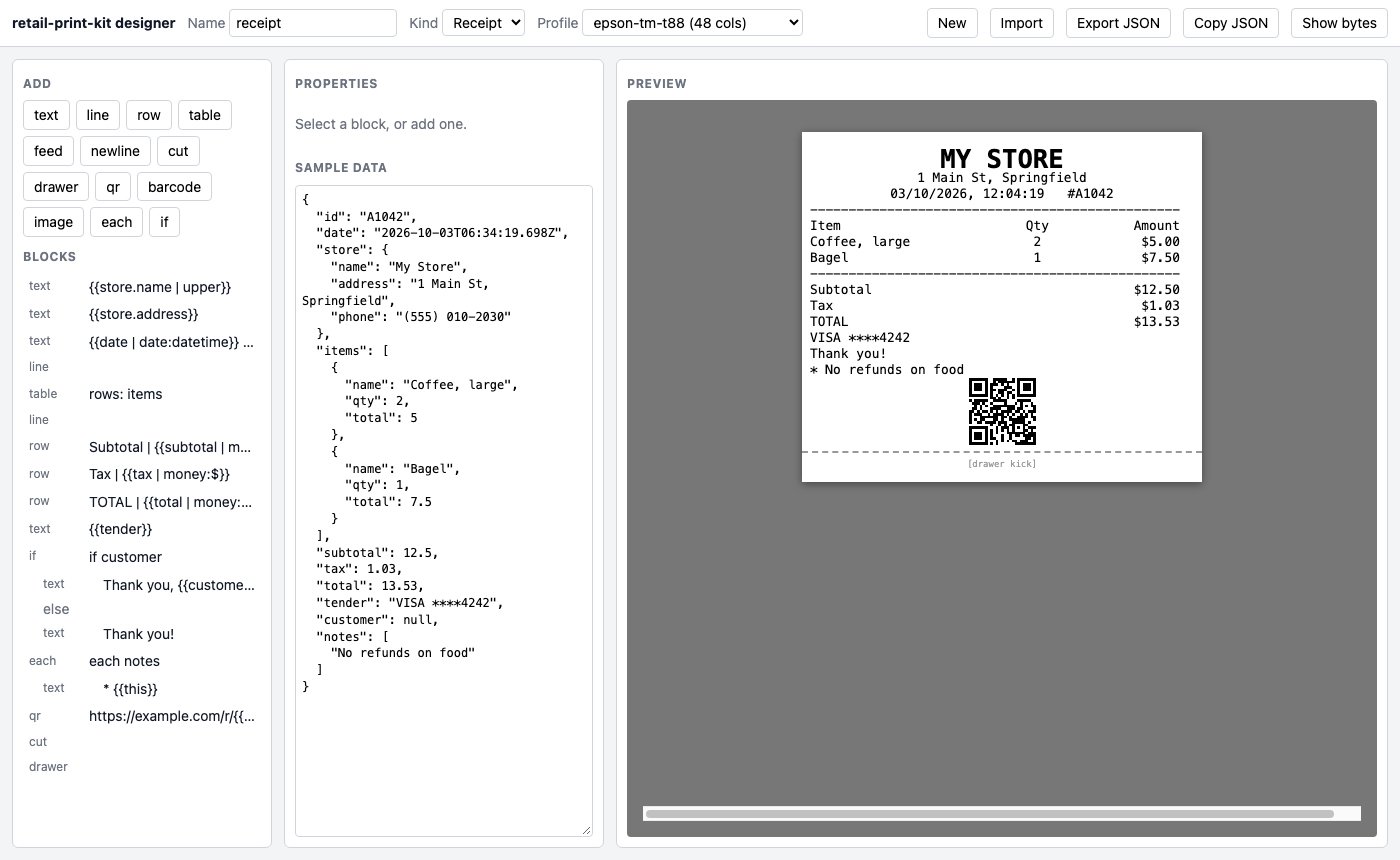Click the New button in the header
The image size is (1400, 860).
[952, 23]
